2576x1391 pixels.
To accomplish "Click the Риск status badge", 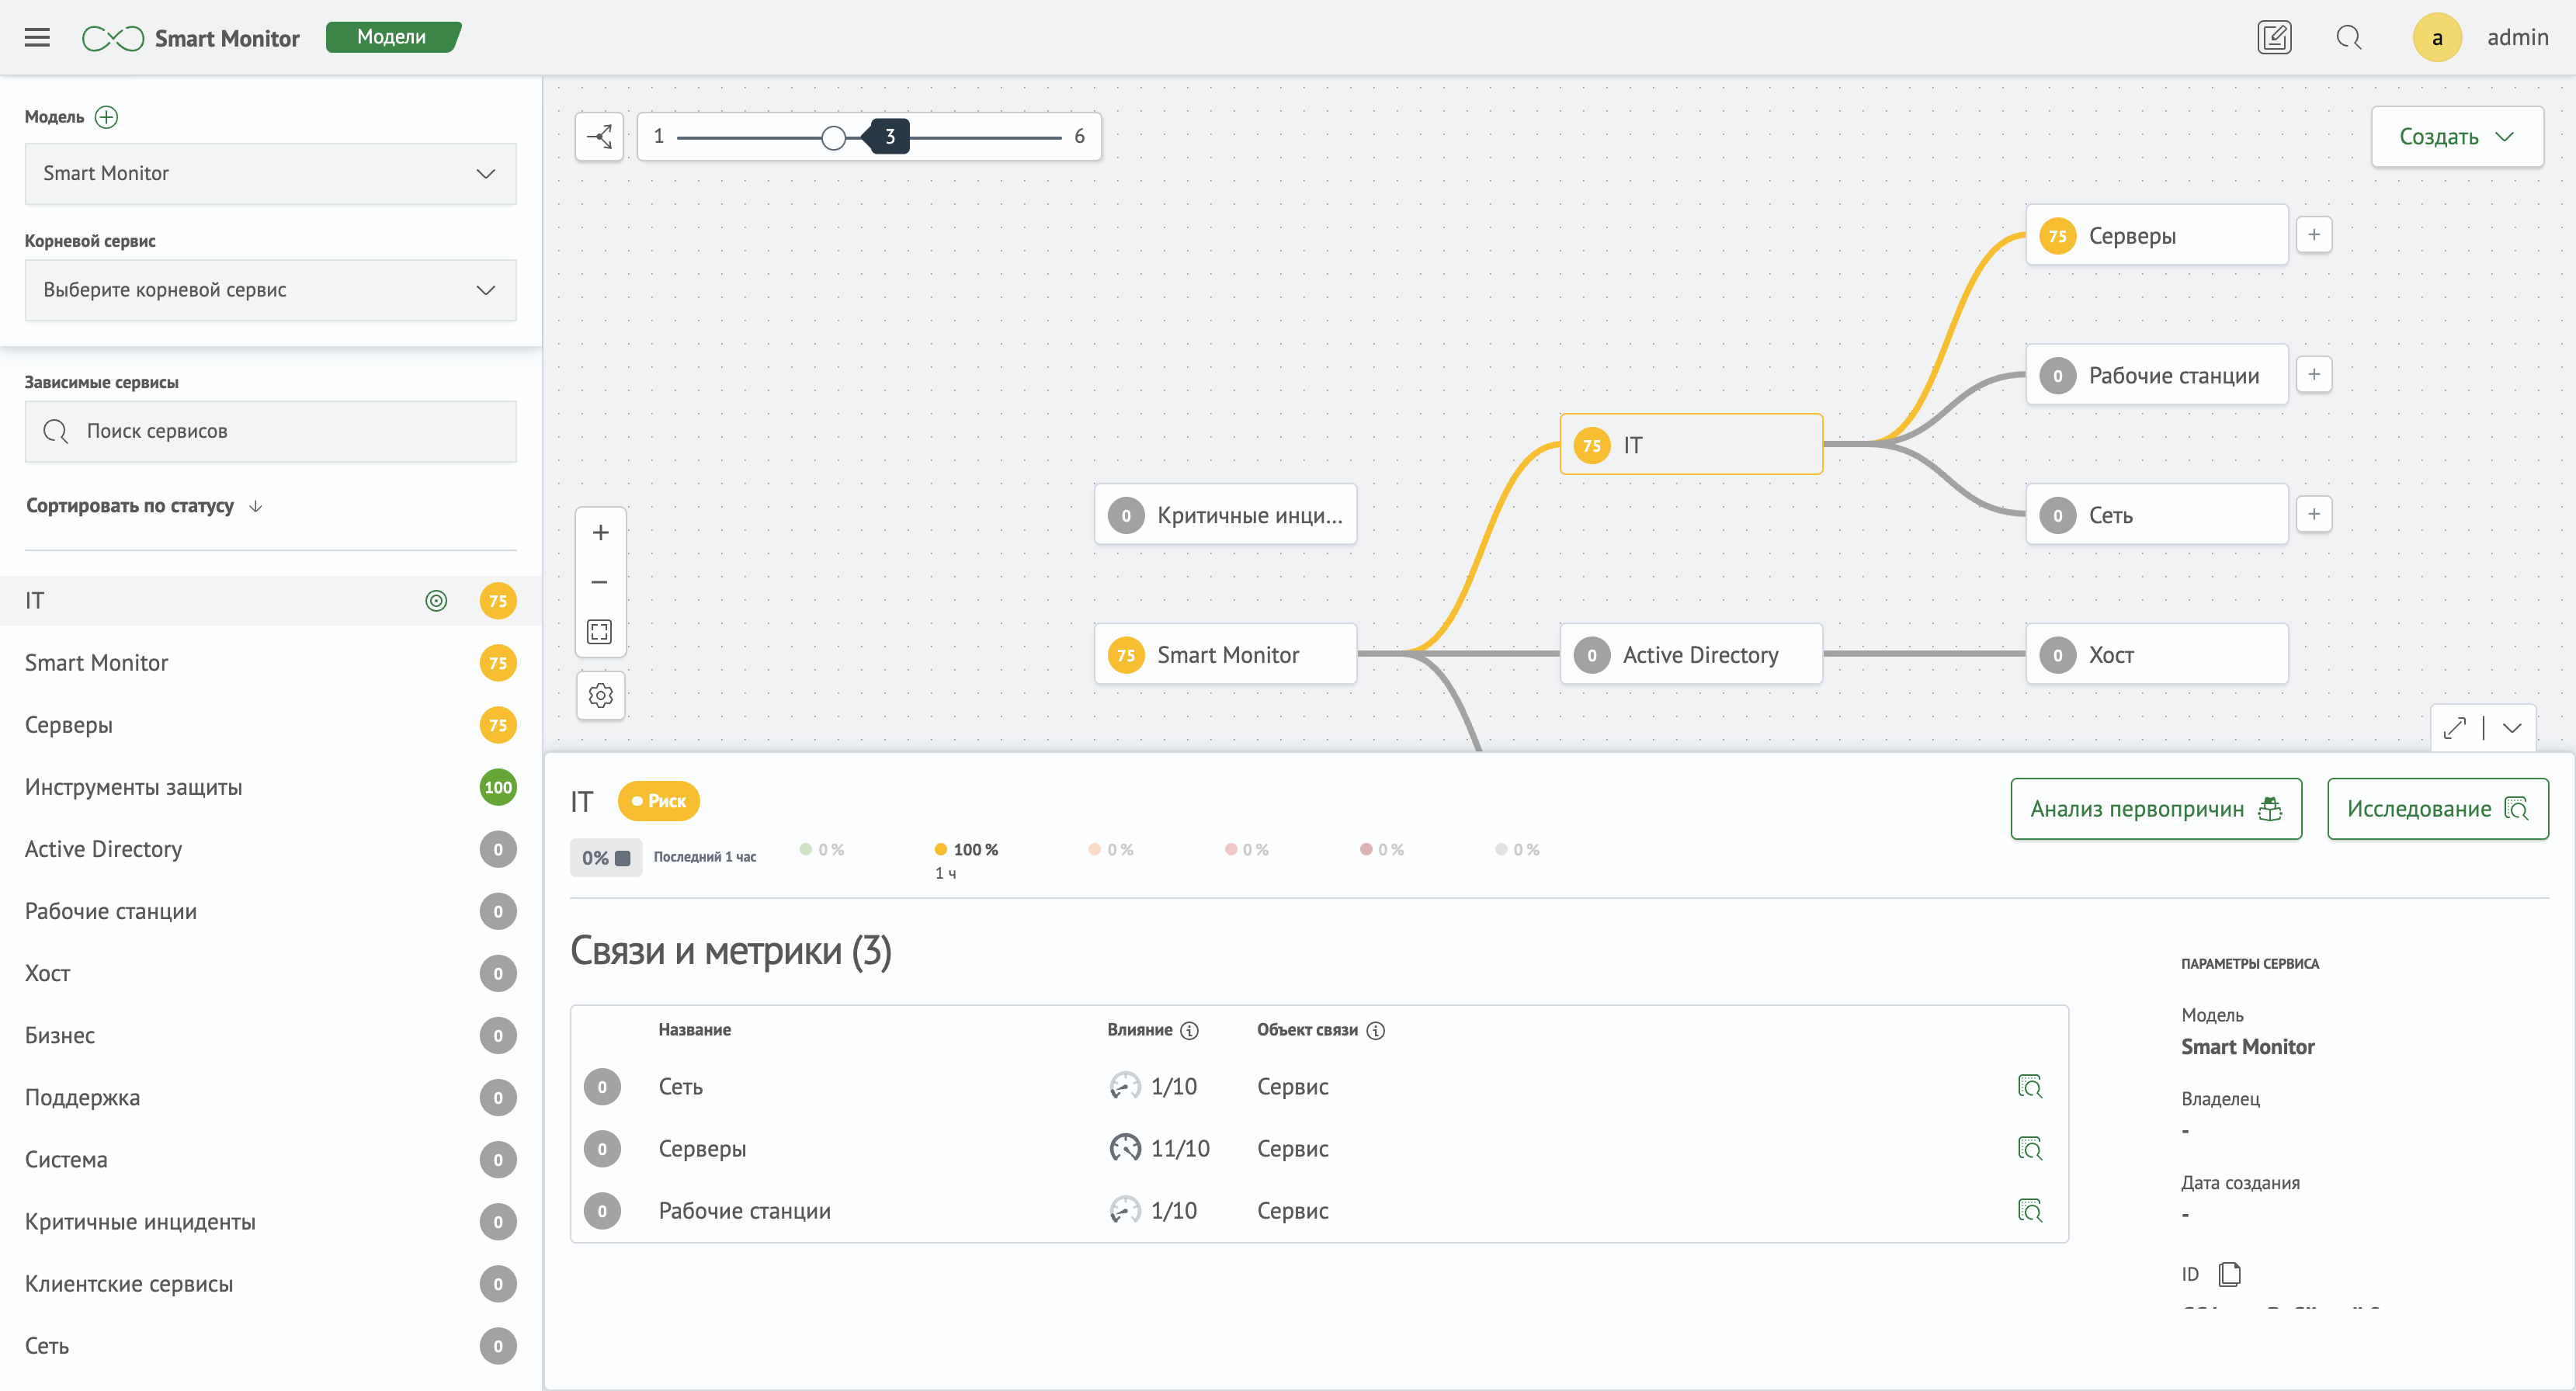I will [659, 801].
